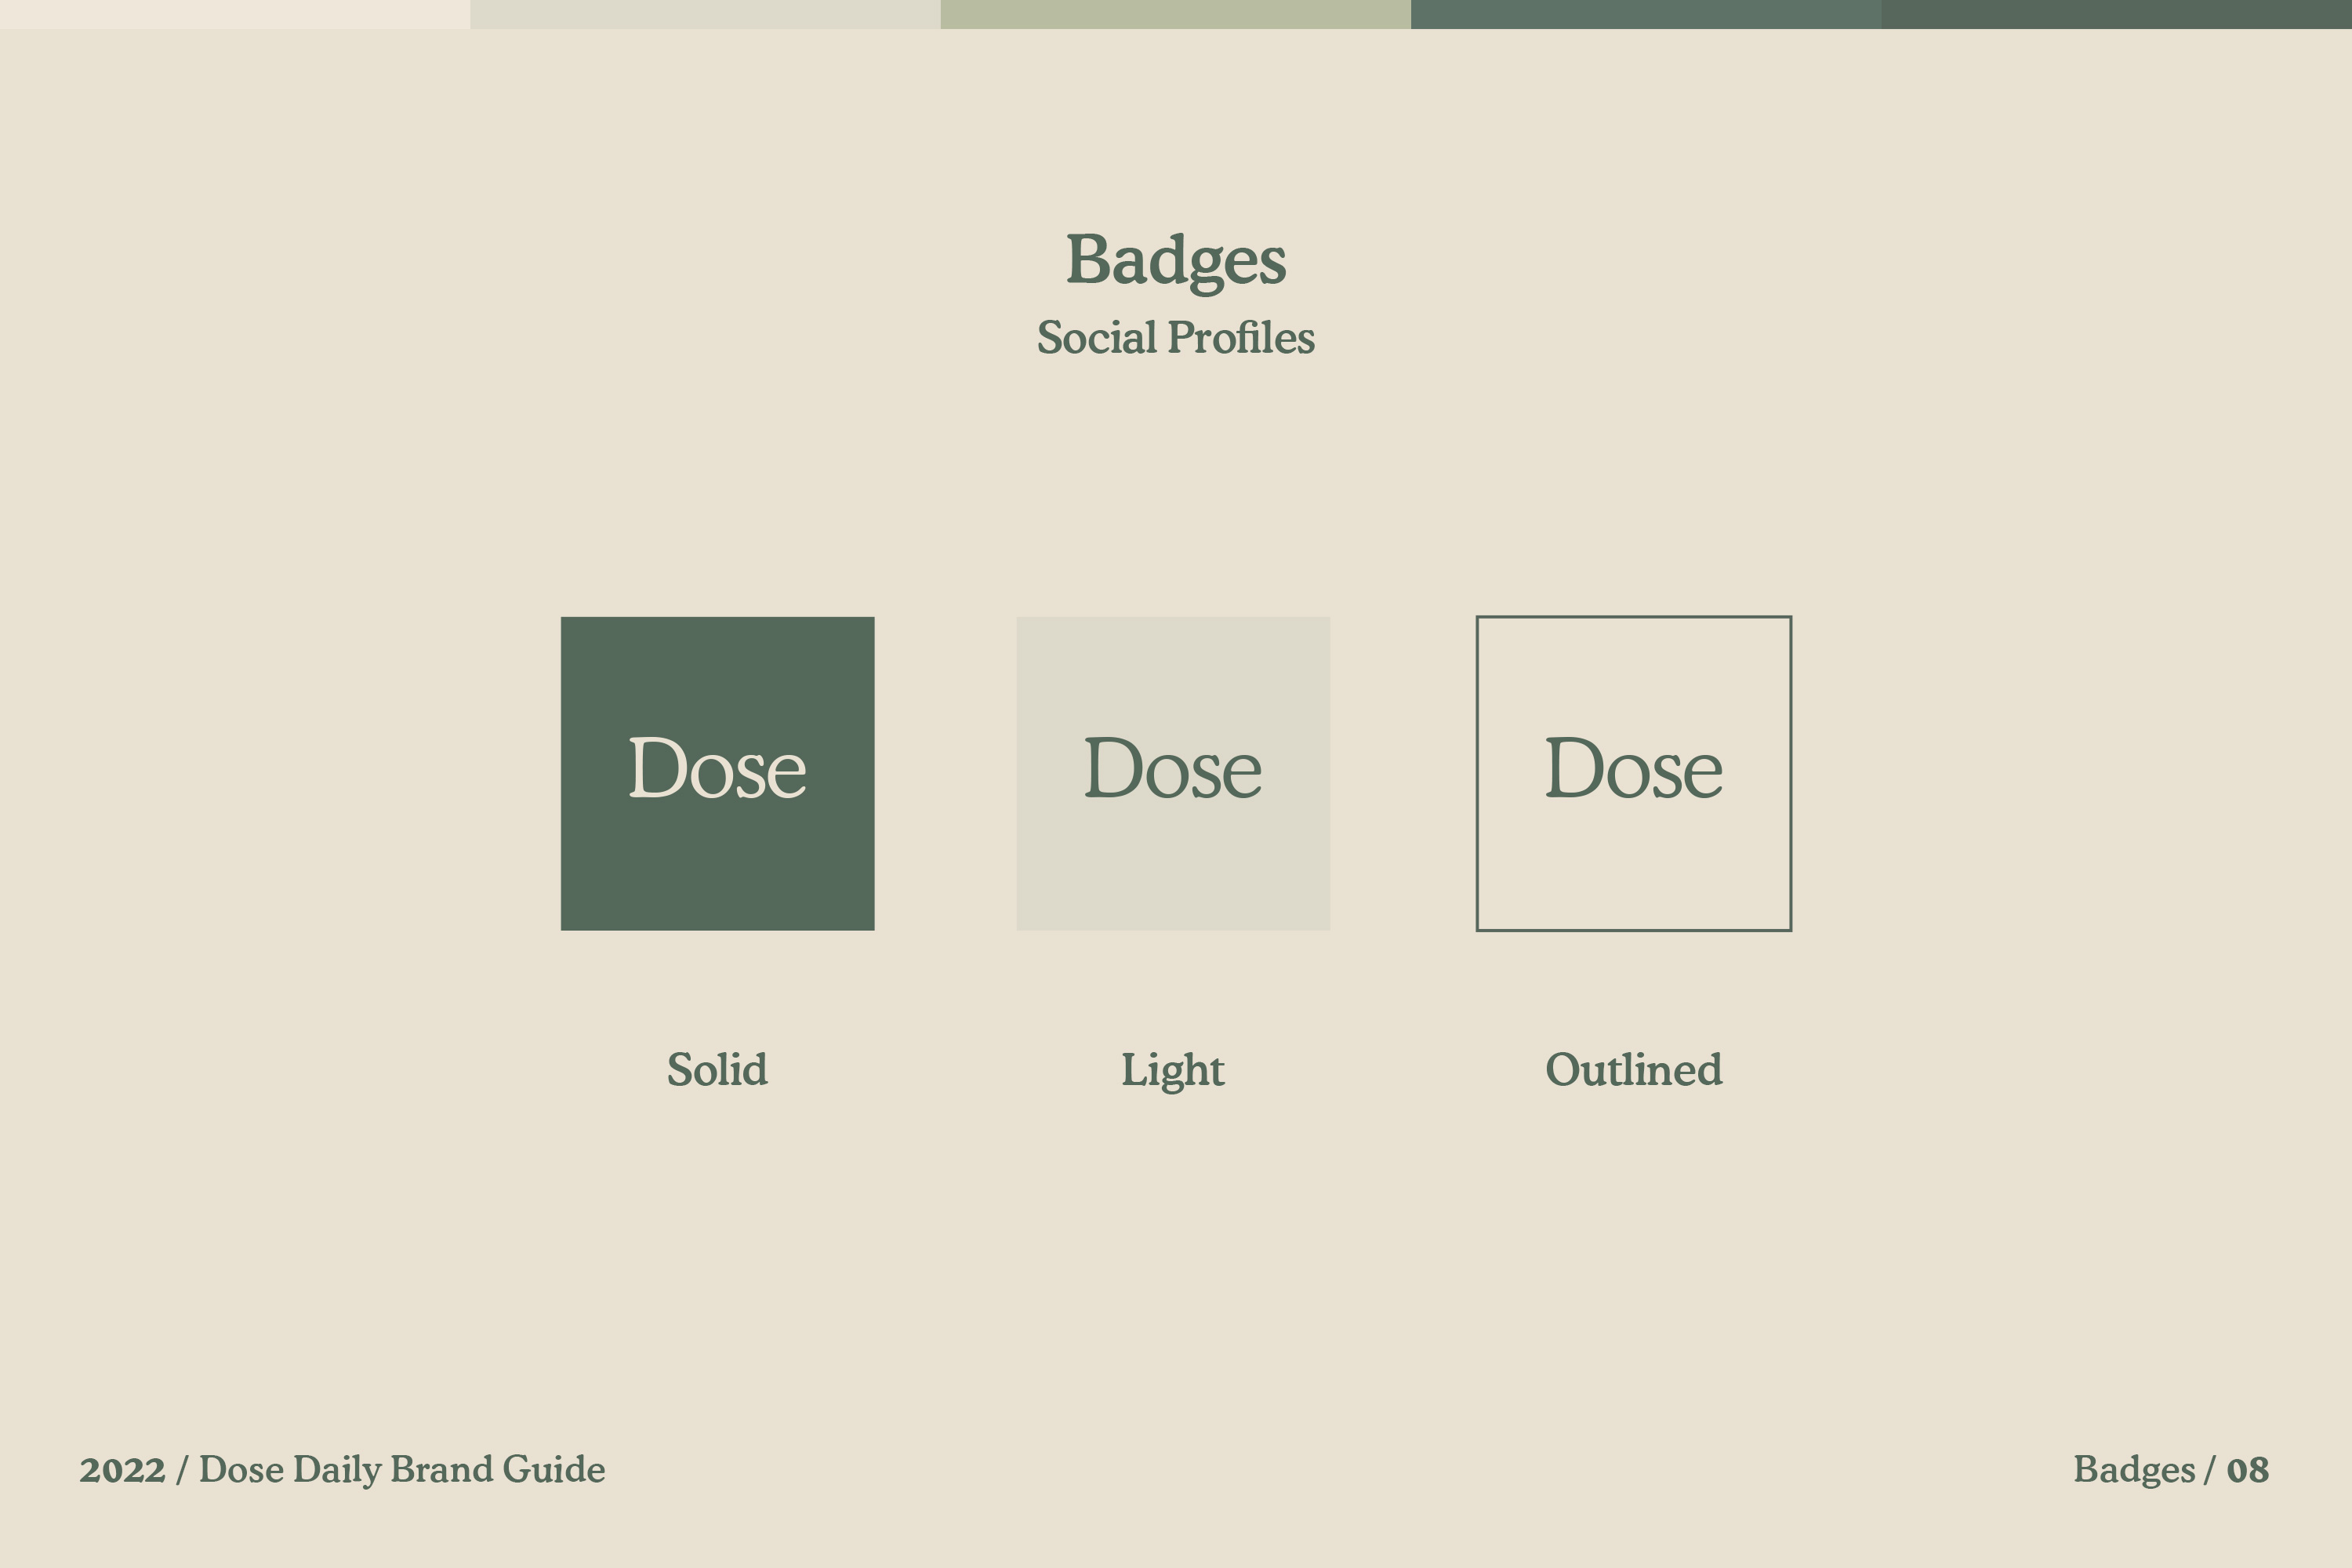Click the "Outlined" caption label
The height and width of the screenshot is (1568, 2352).
pos(1633,1069)
